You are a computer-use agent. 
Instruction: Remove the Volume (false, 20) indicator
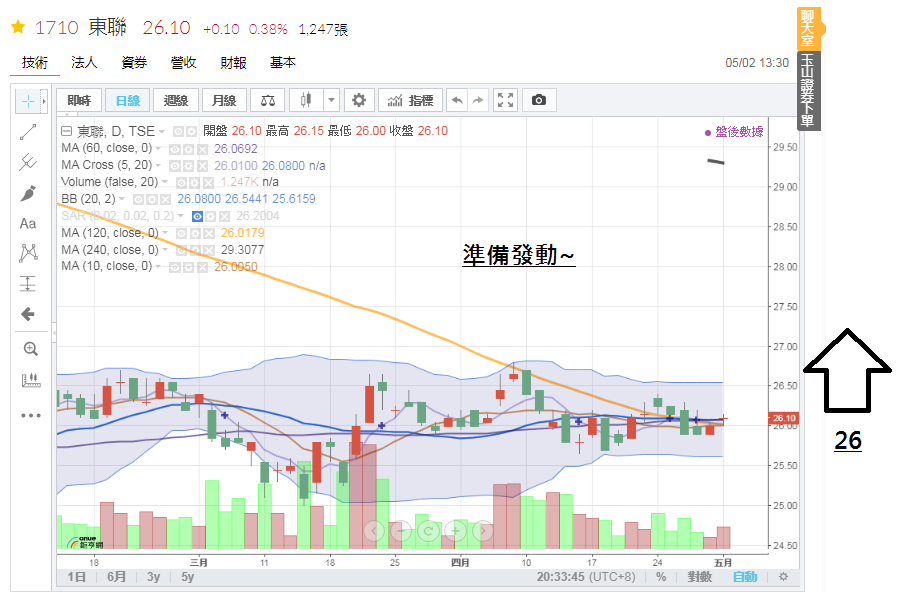pos(208,183)
